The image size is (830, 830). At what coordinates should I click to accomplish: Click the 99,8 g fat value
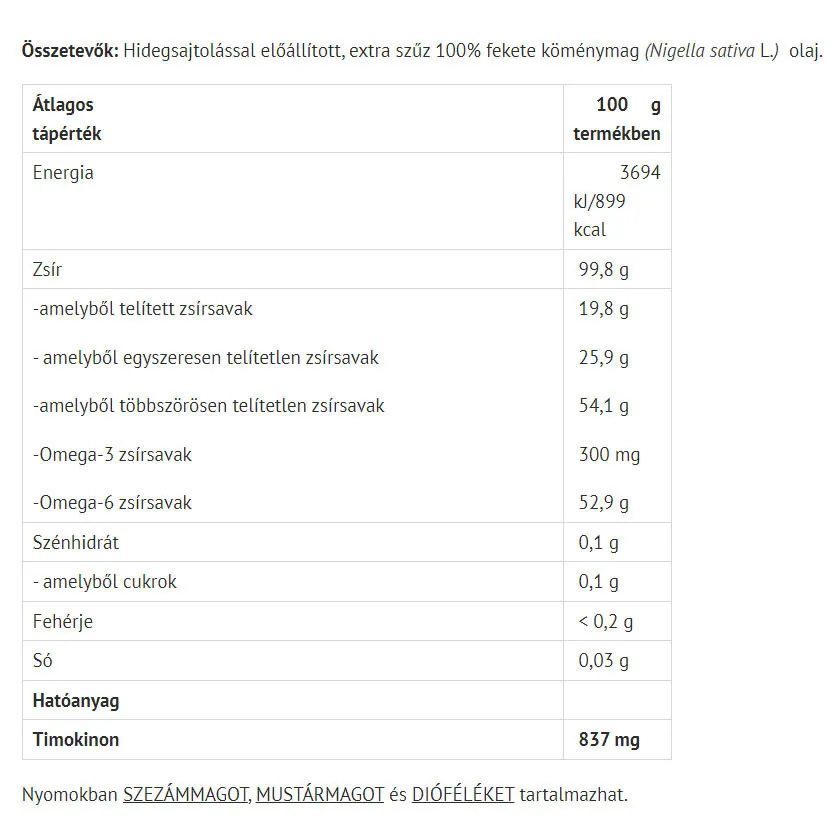603,269
